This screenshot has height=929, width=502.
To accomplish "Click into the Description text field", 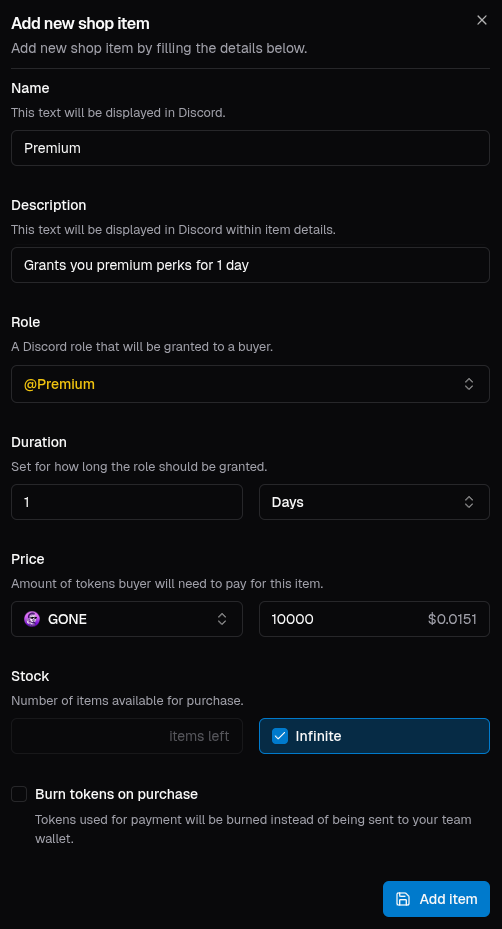I will click(x=250, y=265).
